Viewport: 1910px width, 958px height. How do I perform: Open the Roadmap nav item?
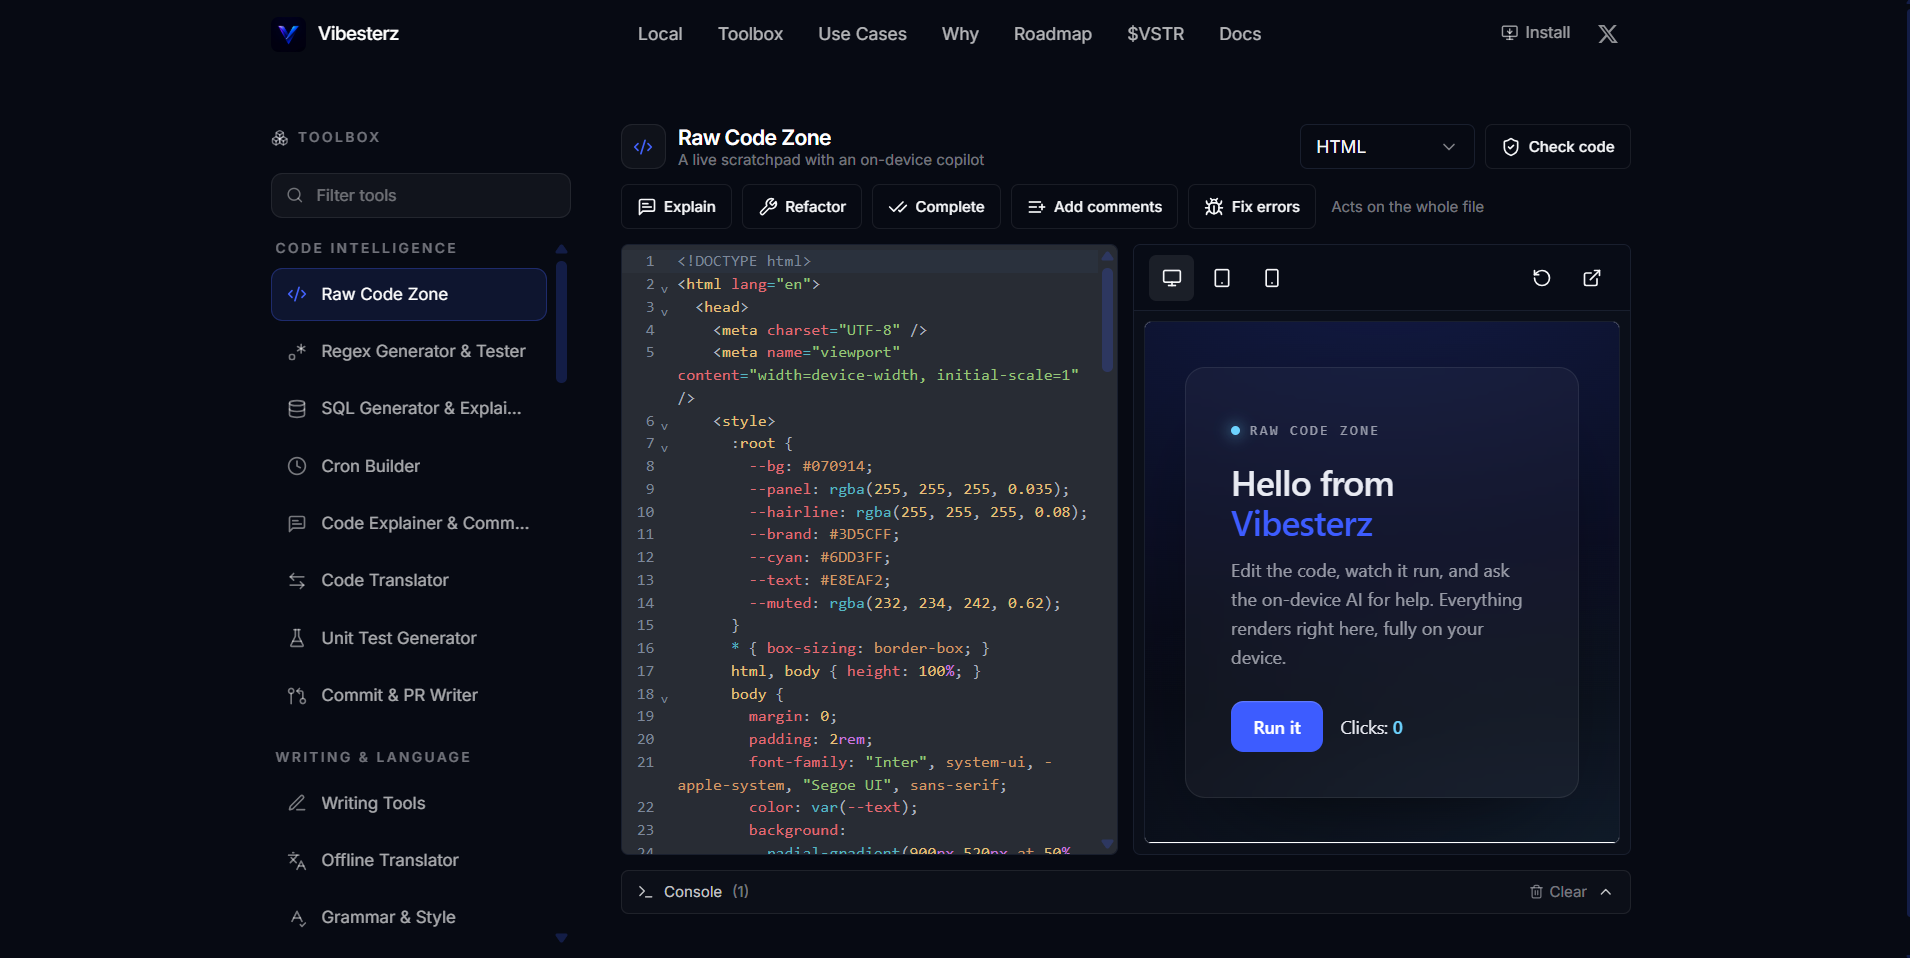coord(1053,34)
